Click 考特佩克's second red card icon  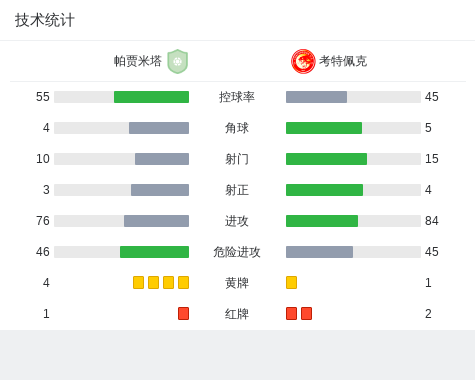click(306, 314)
